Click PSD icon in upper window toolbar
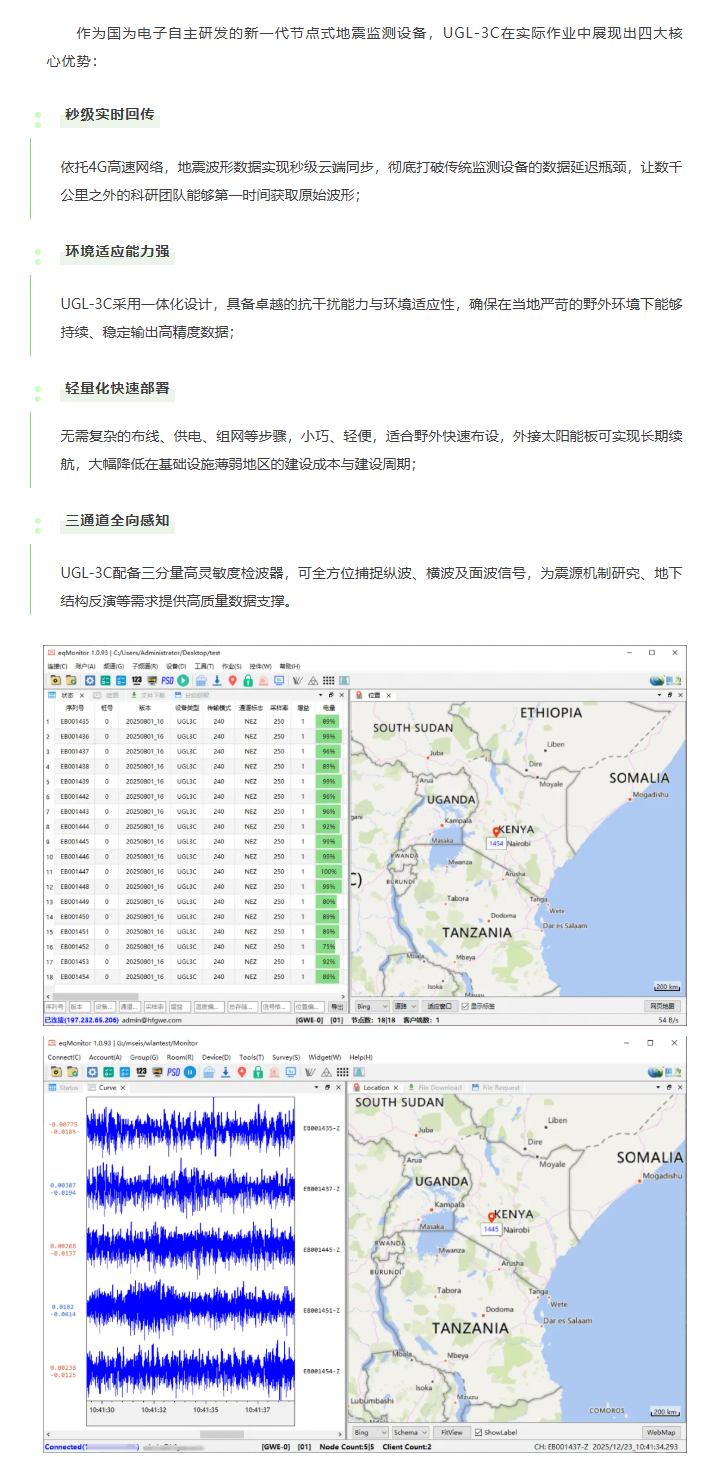722x1457 pixels. pyautogui.click(x=167, y=680)
